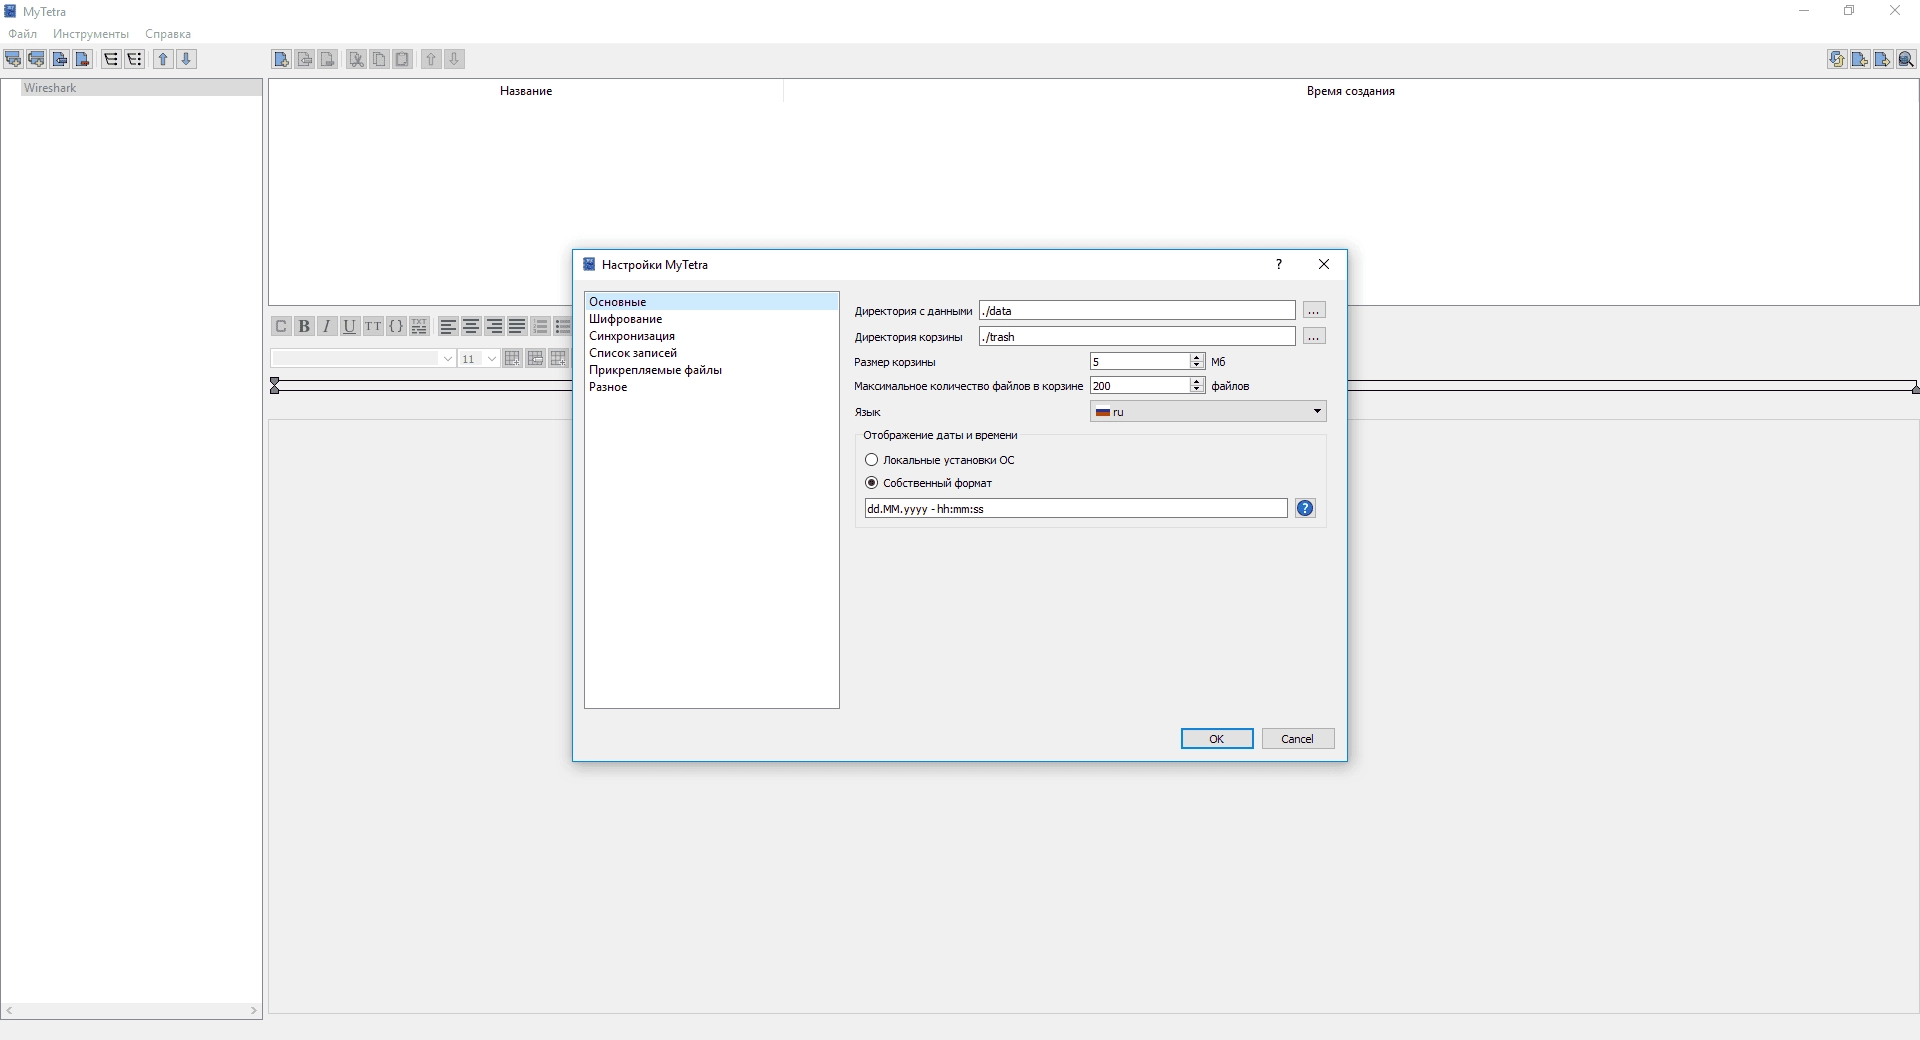1920x1040 pixels.
Task: Browse for data directory button
Action: 1314,310
